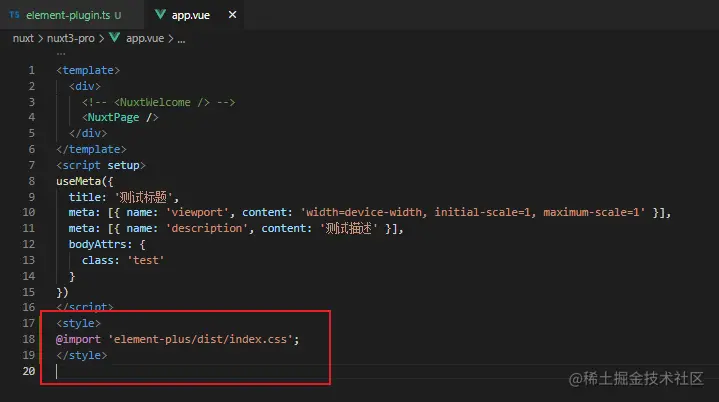Open the nuxt3-pro breadcrumb folder
Screen dimensions: 719x402
pos(71,39)
